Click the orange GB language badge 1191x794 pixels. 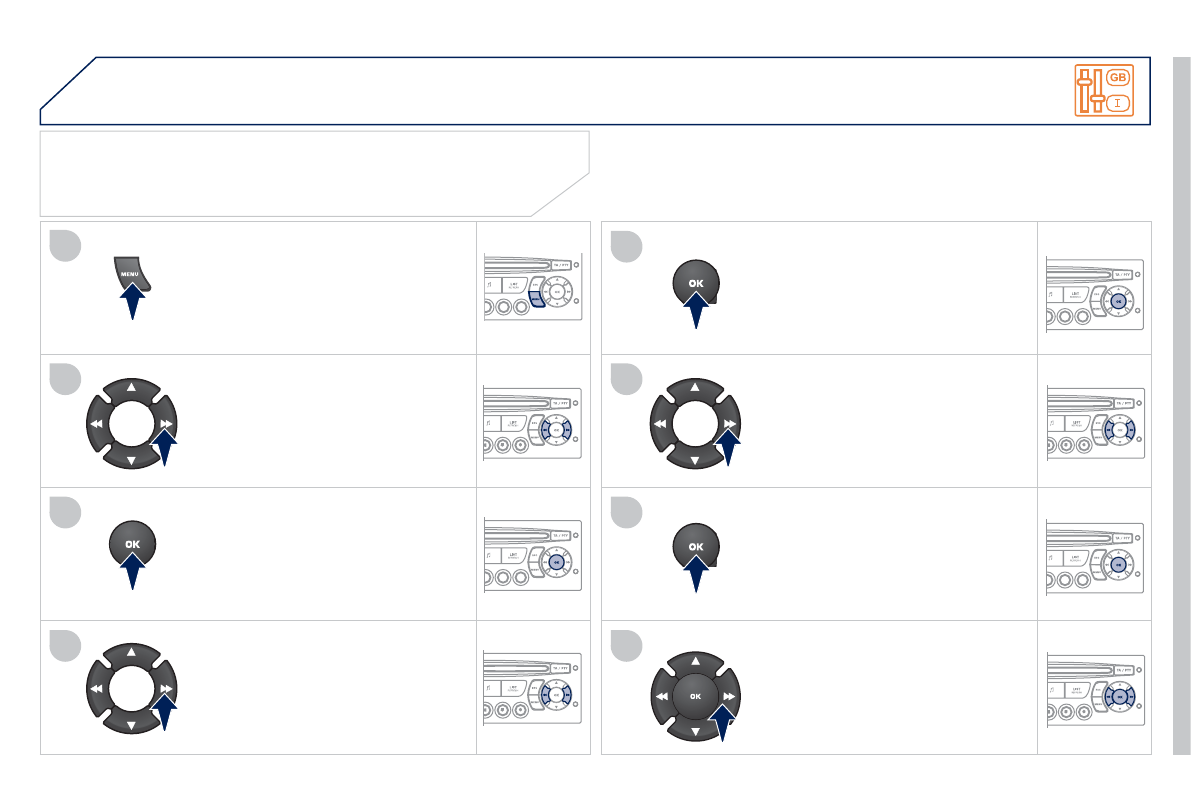[1119, 77]
